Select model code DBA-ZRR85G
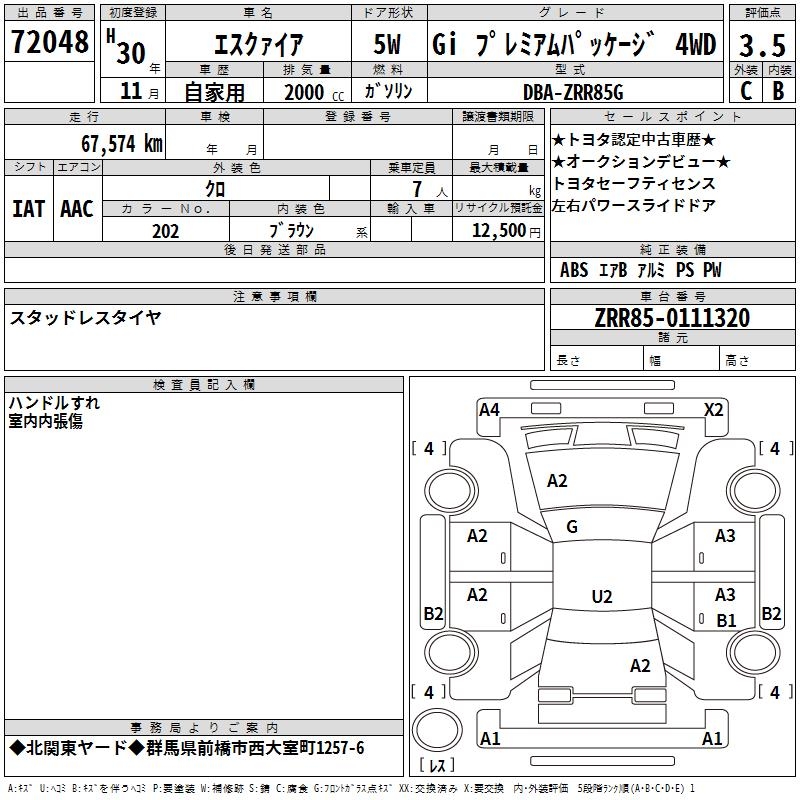The image size is (800, 800). coord(573,92)
